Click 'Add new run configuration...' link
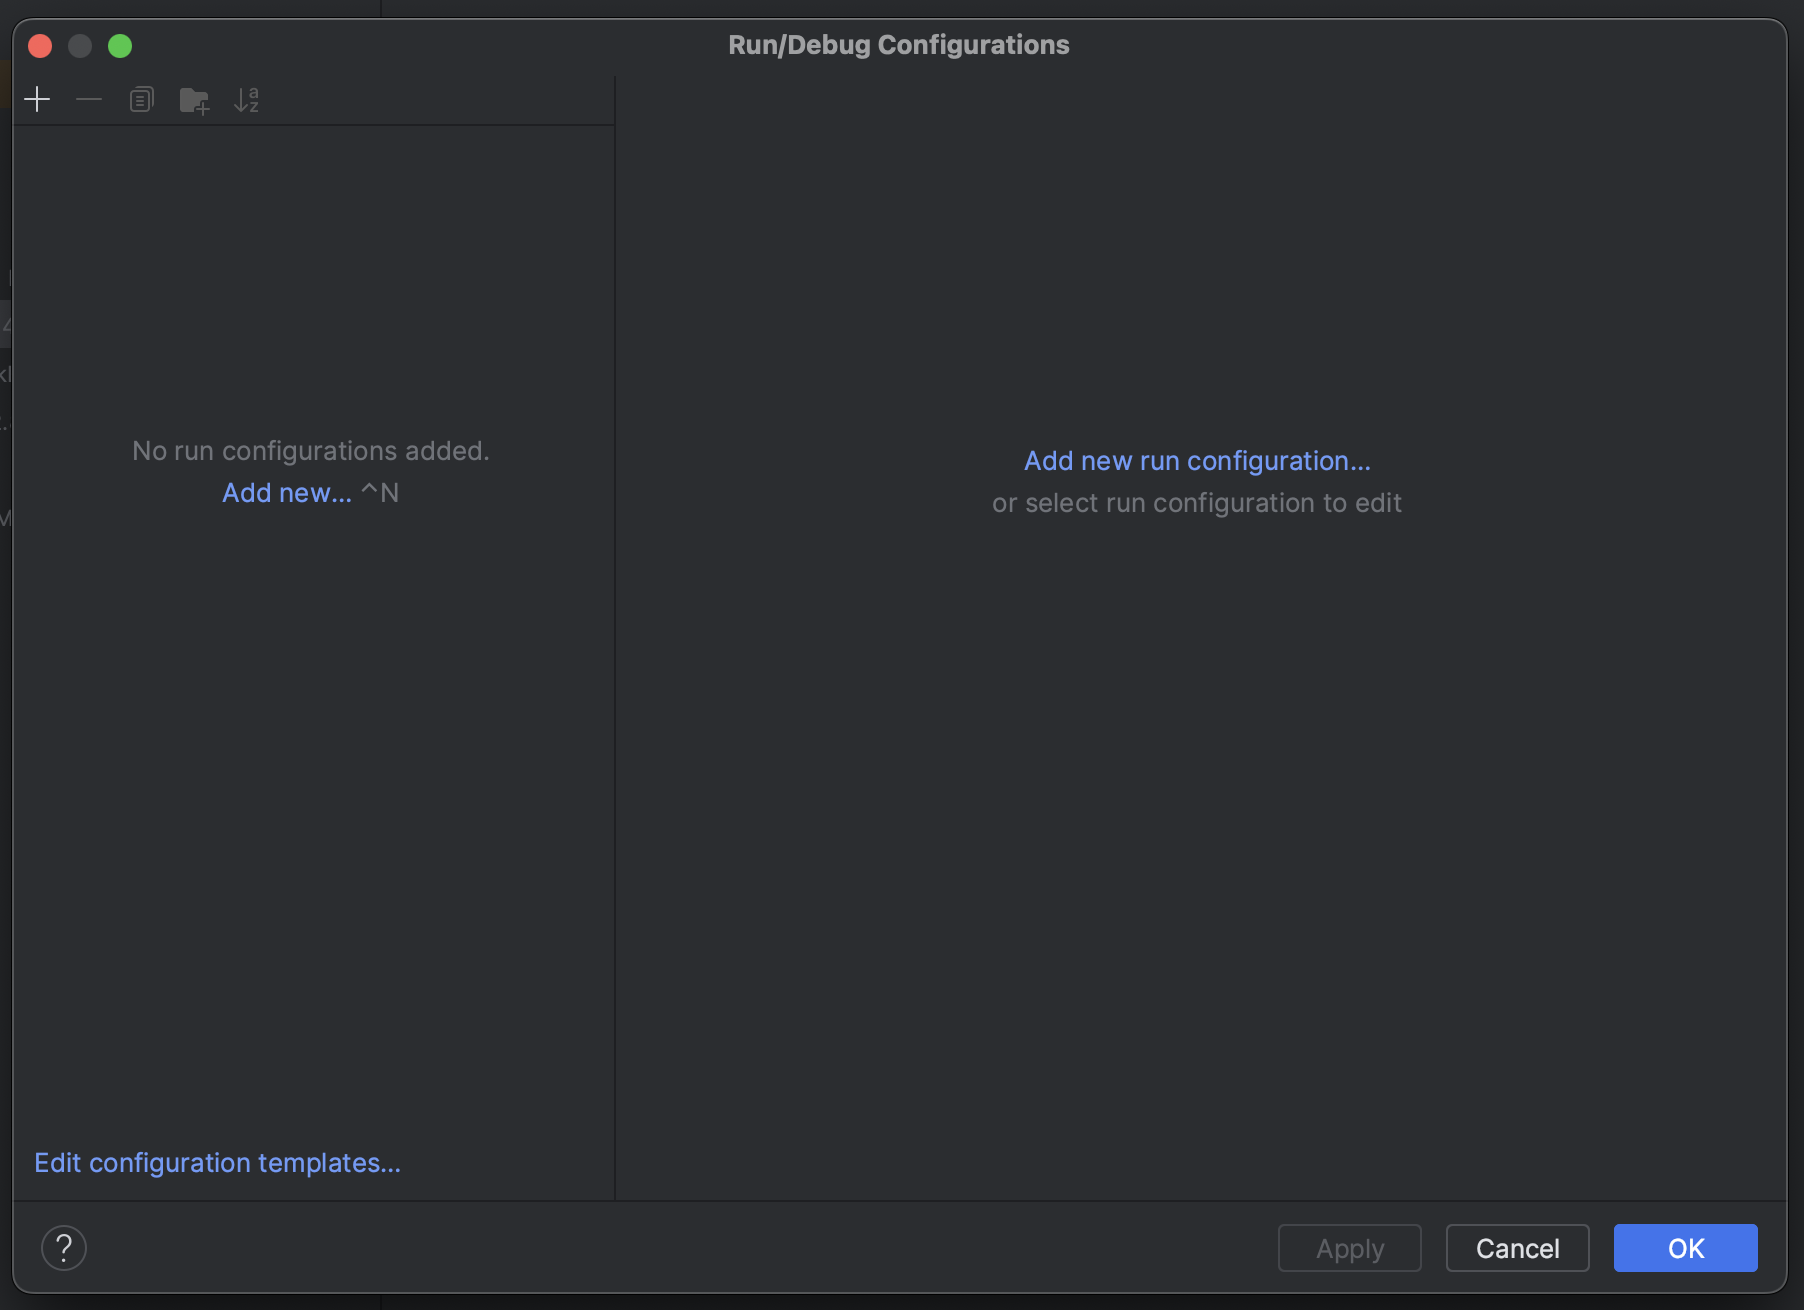The height and width of the screenshot is (1310, 1804). point(1197,461)
